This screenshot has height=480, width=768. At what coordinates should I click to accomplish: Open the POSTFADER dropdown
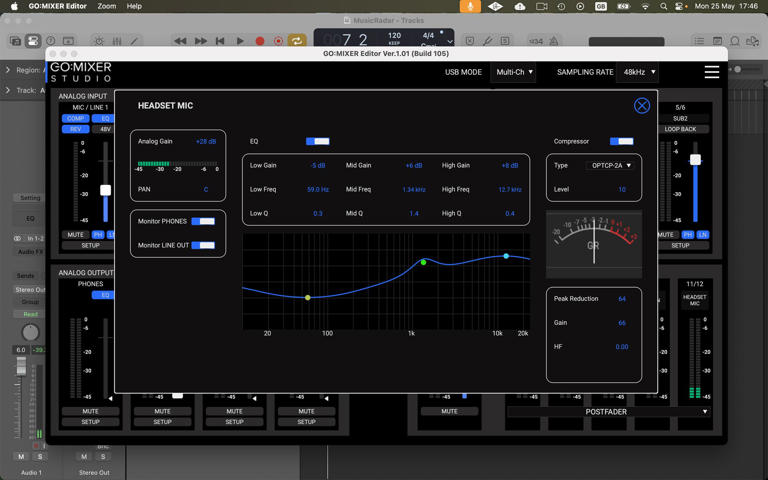click(x=608, y=411)
